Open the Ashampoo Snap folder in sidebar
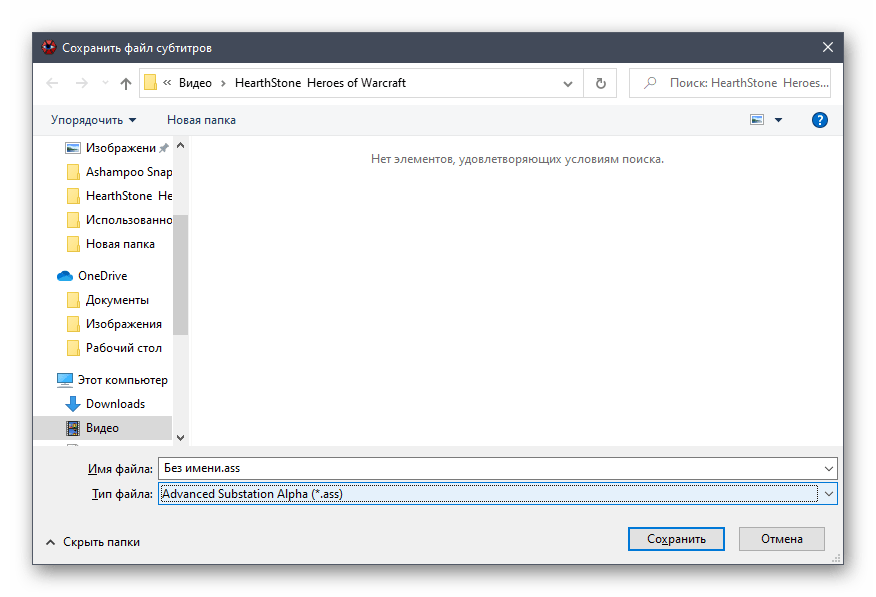The image size is (876, 597). point(118,172)
